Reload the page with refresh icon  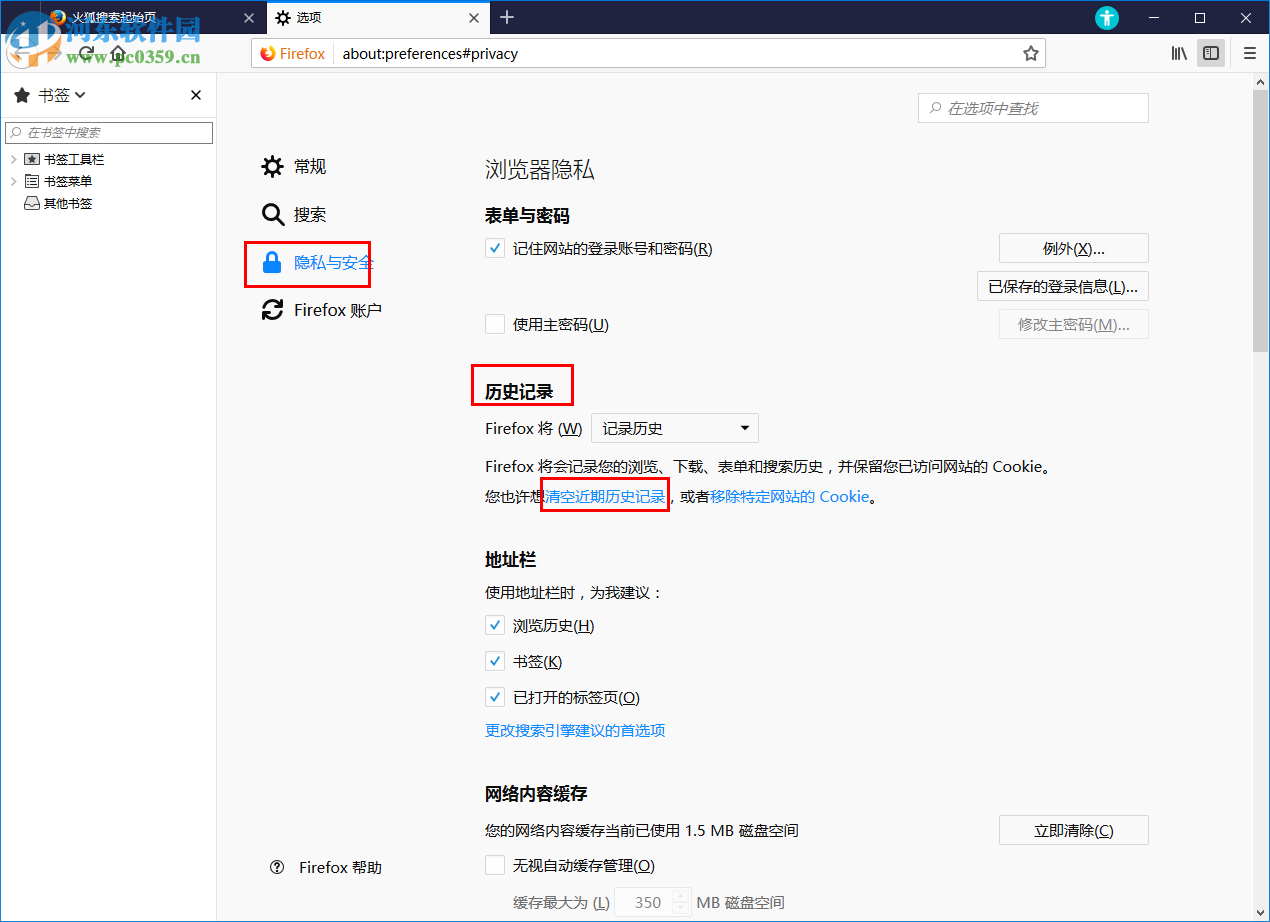(86, 53)
